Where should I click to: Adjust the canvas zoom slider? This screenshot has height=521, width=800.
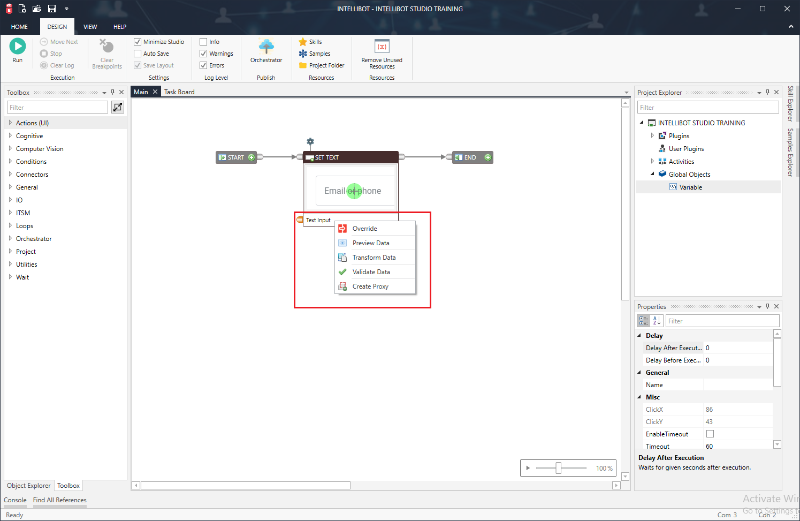click(x=558, y=468)
